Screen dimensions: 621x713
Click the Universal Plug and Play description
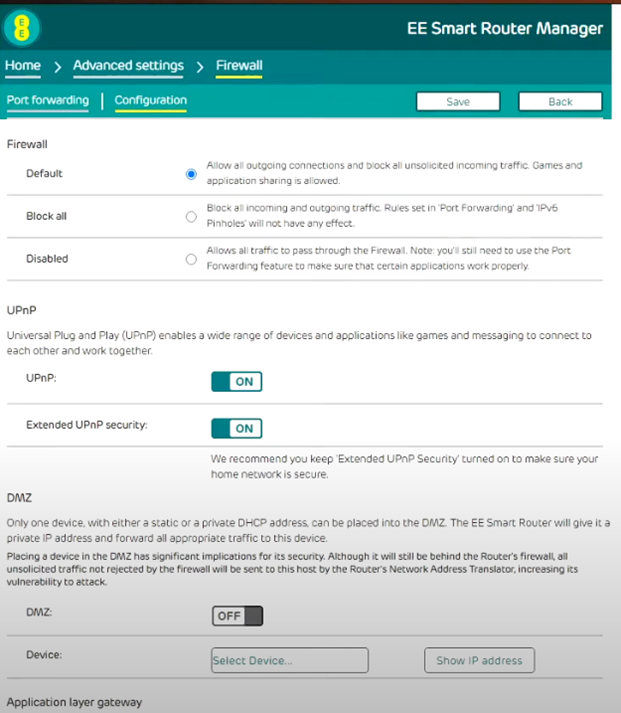[x=299, y=343]
